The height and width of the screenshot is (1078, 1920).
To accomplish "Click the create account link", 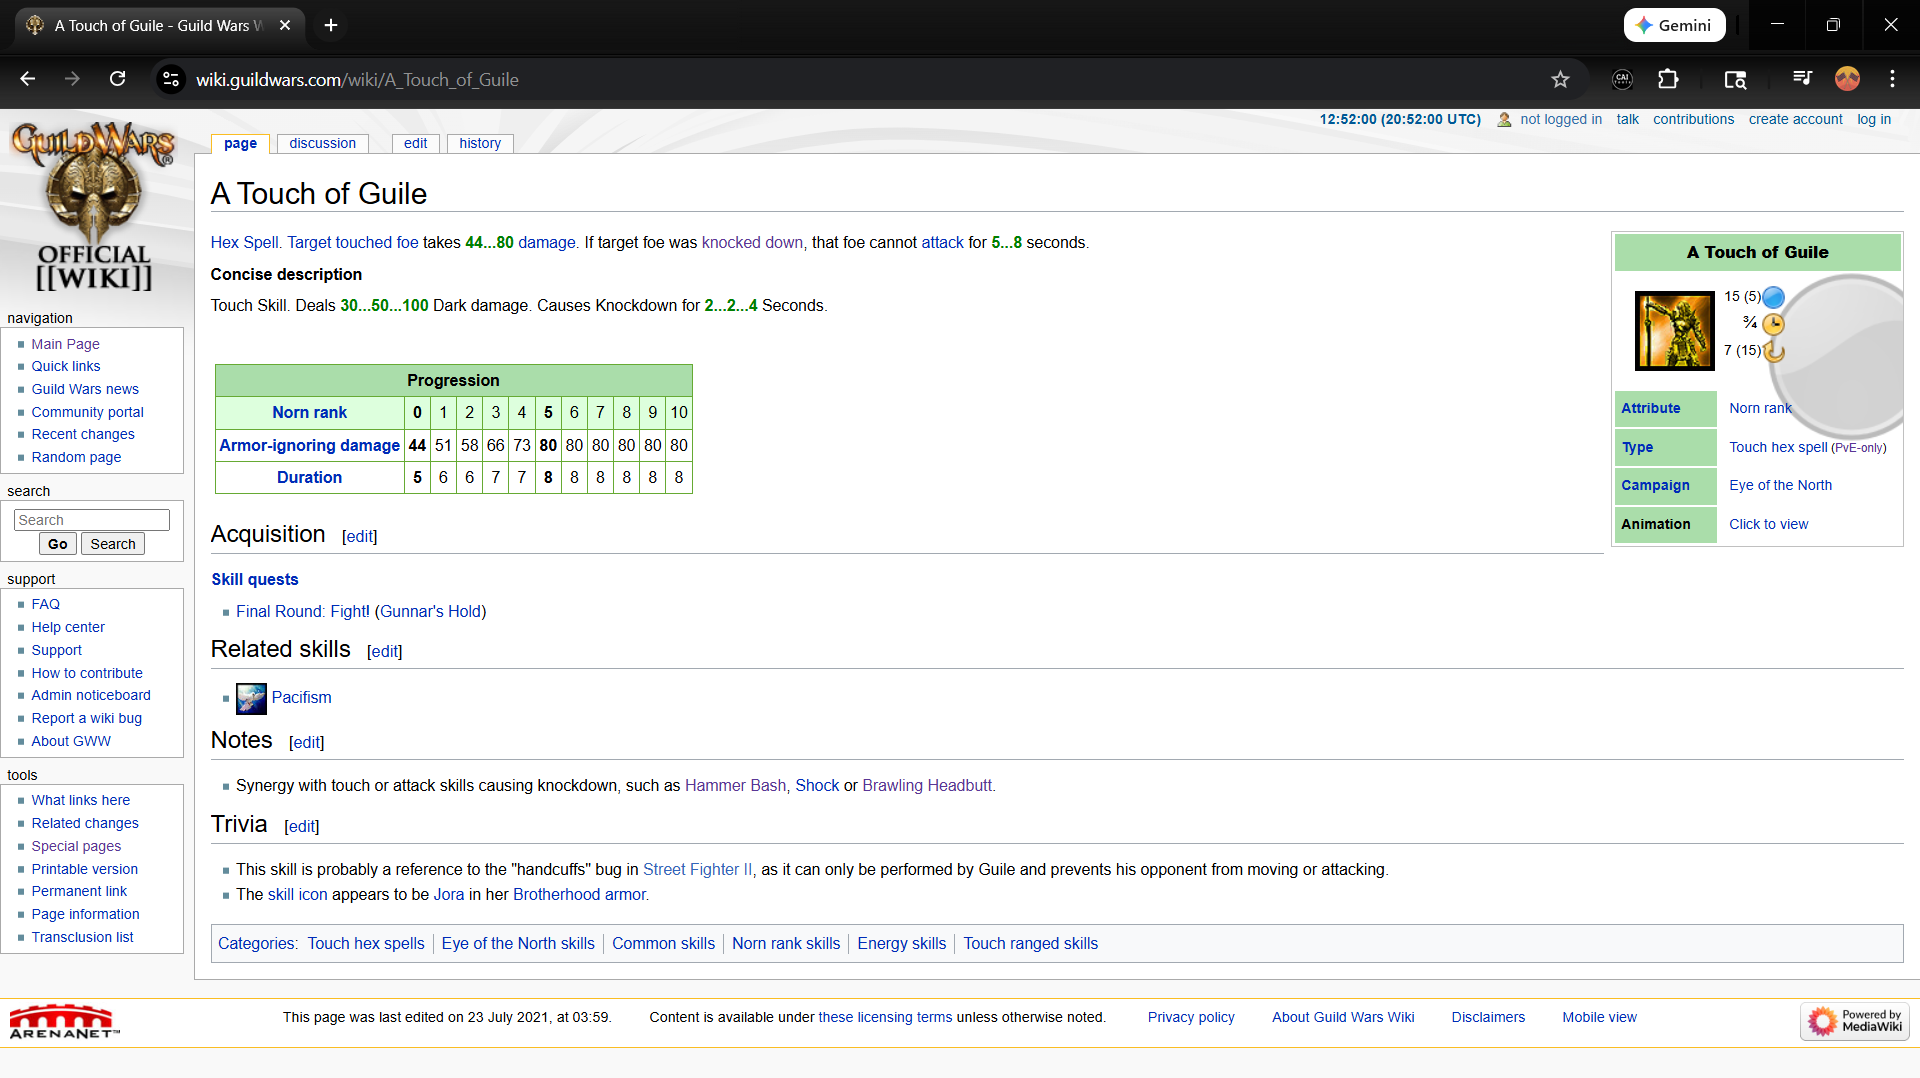I will point(1795,119).
